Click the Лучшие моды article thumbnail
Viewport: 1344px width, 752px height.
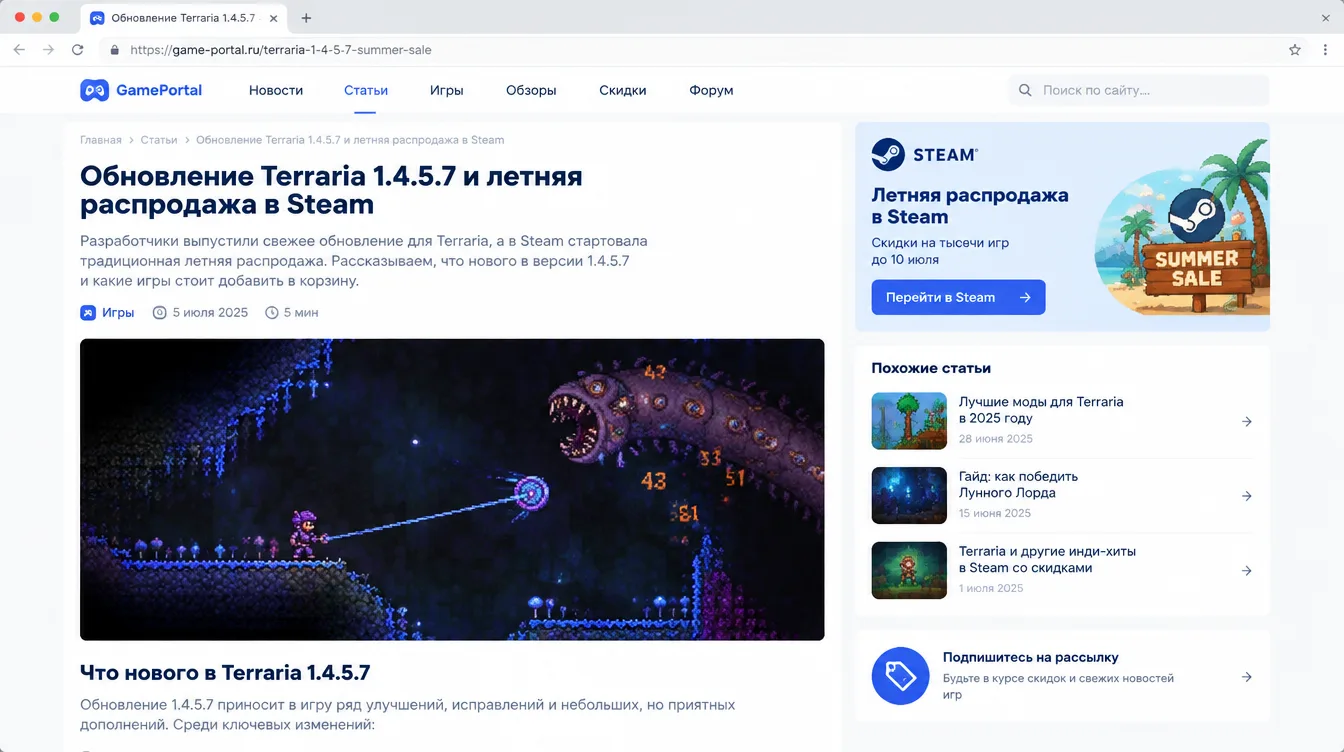point(909,421)
